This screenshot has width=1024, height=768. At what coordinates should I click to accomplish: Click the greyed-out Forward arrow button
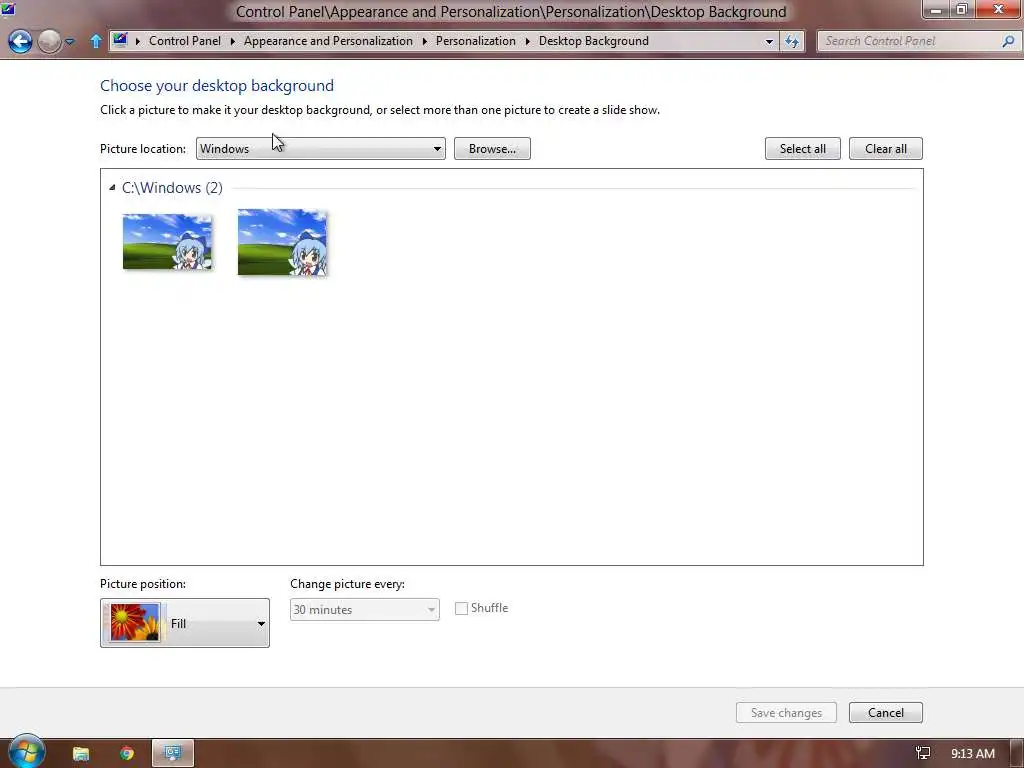click(x=50, y=41)
